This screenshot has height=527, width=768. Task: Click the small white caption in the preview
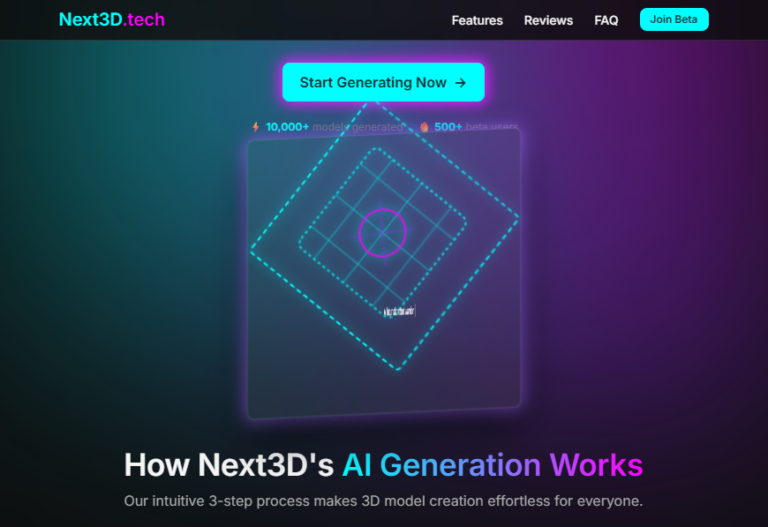[x=398, y=312]
